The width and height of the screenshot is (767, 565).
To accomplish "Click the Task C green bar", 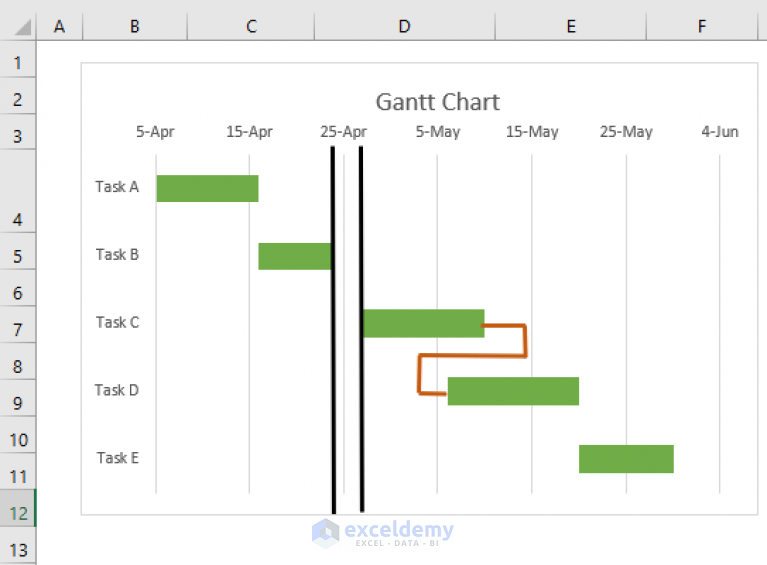I will (x=422, y=323).
